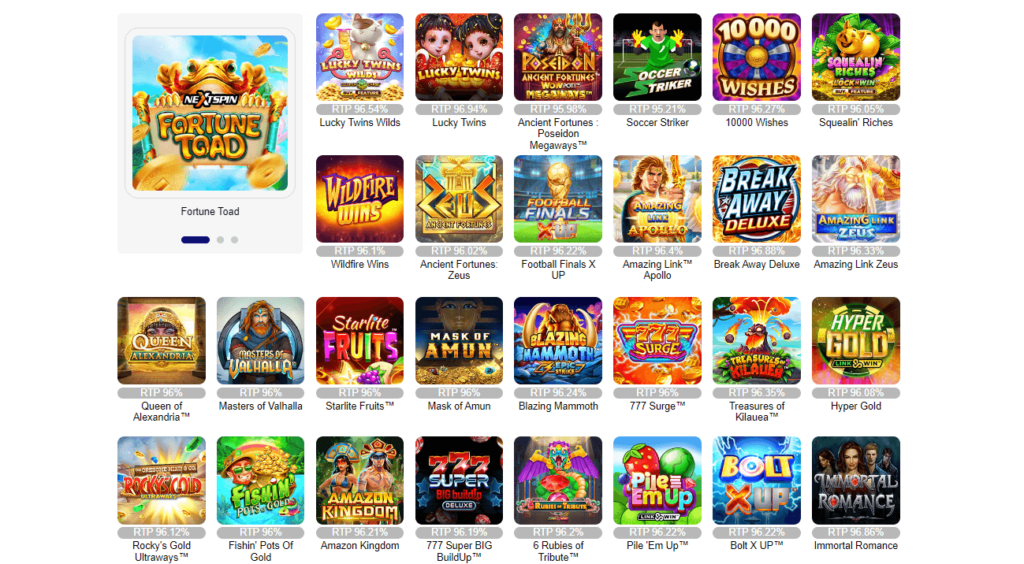
Task: Open the Lucky Twins Wilds game icon
Action: coord(360,57)
